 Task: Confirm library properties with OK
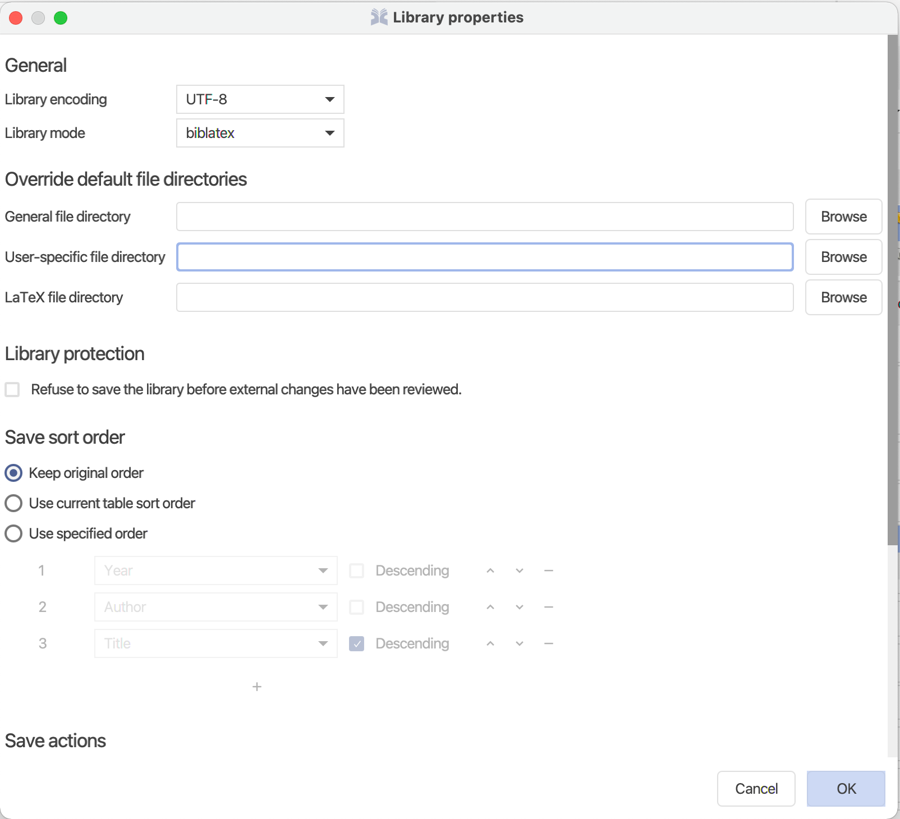pos(845,788)
